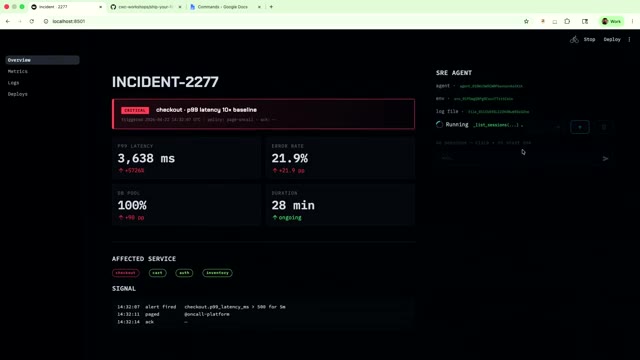Send the message with the arrow icon
Viewport: 640px width, 360px height.
[605, 158]
